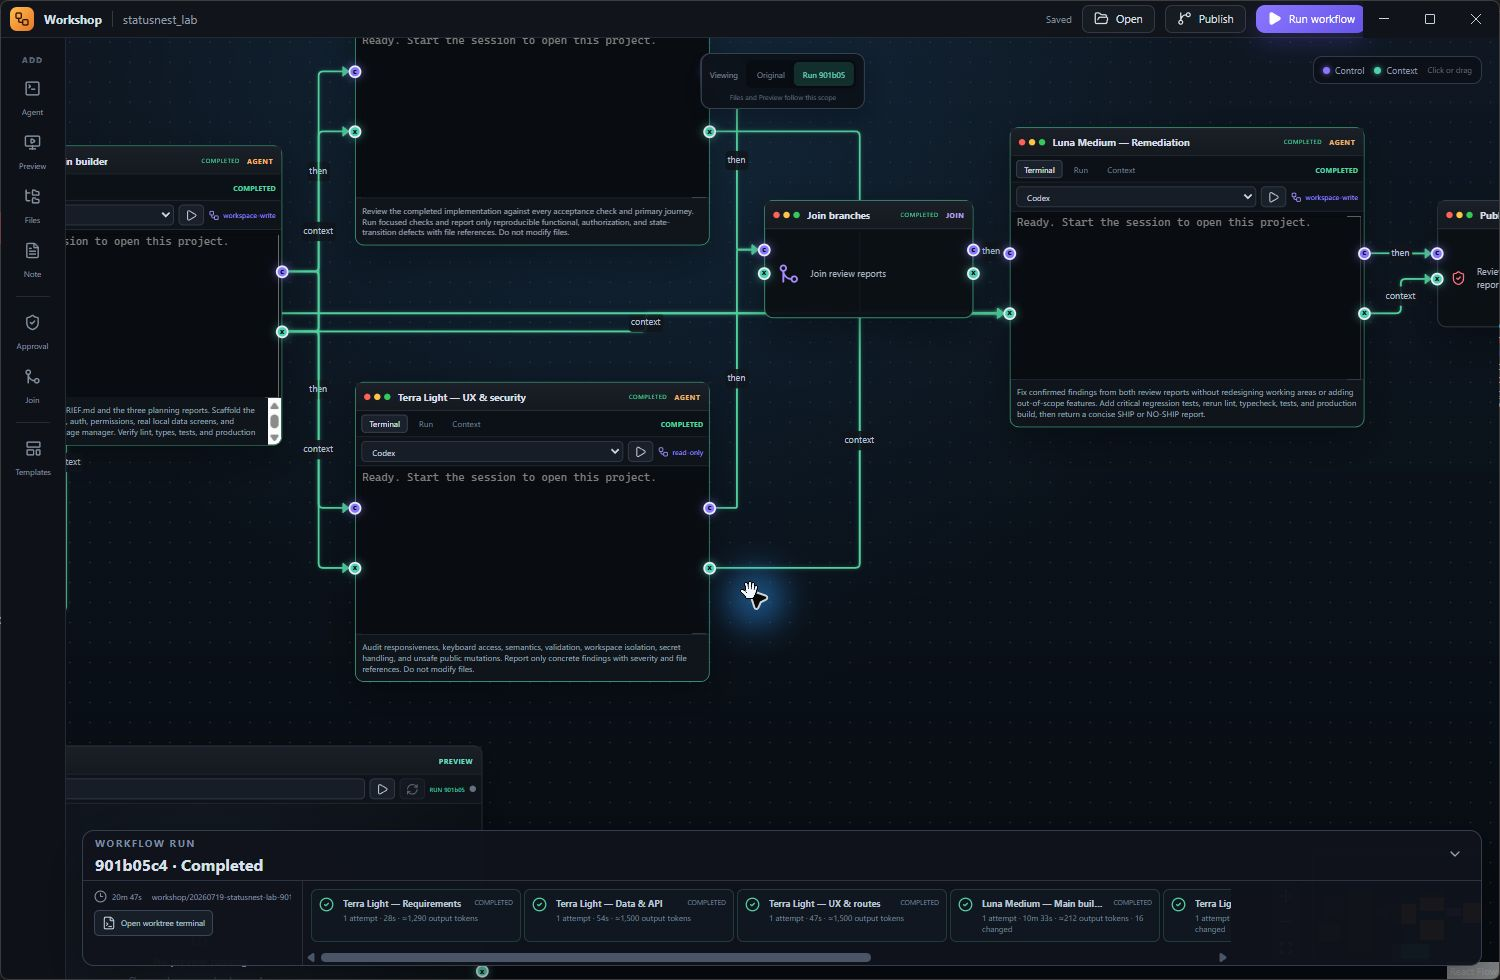Switch viewing scope to Run 901b05

point(824,75)
